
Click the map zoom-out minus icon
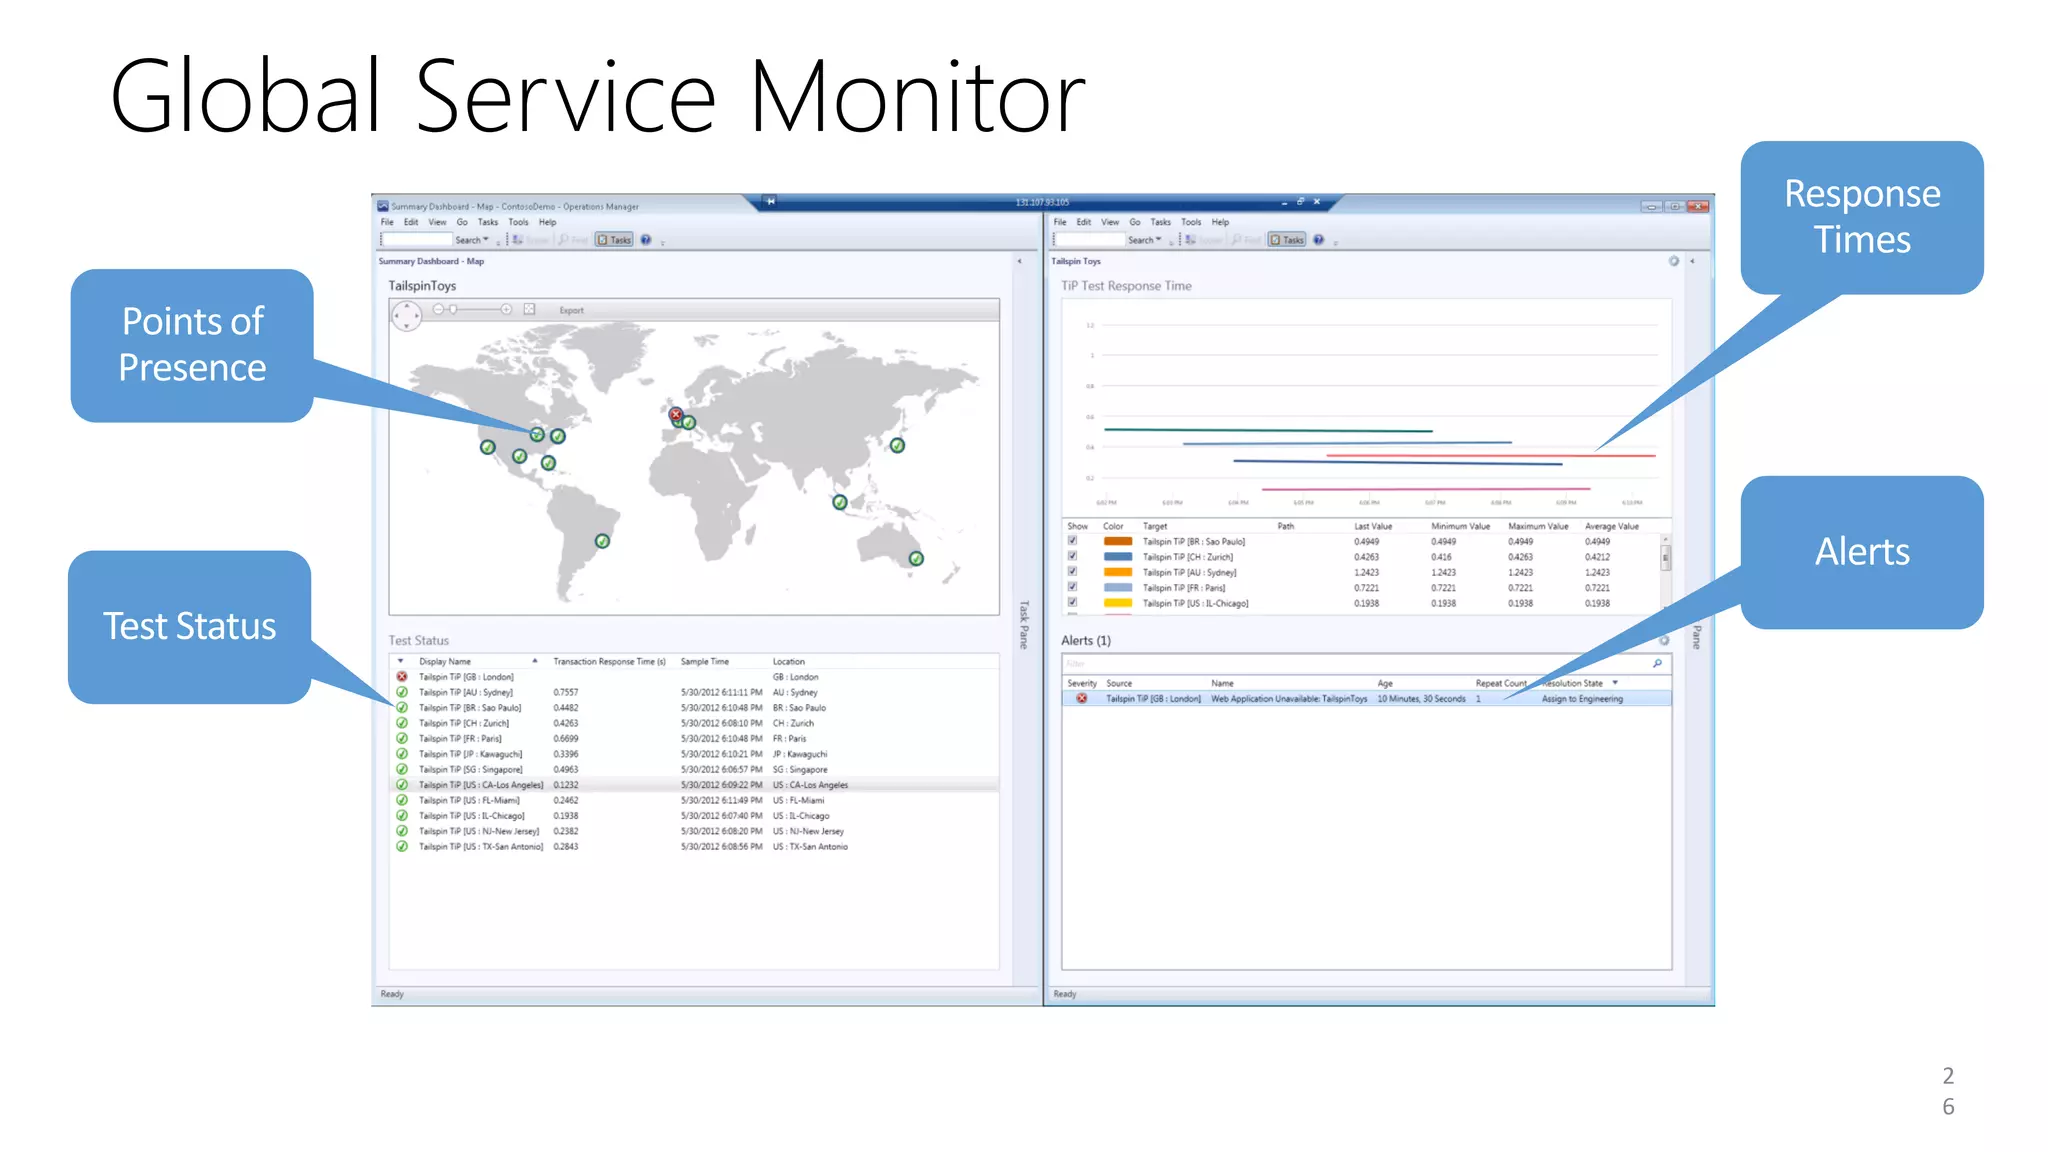click(438, 310)
